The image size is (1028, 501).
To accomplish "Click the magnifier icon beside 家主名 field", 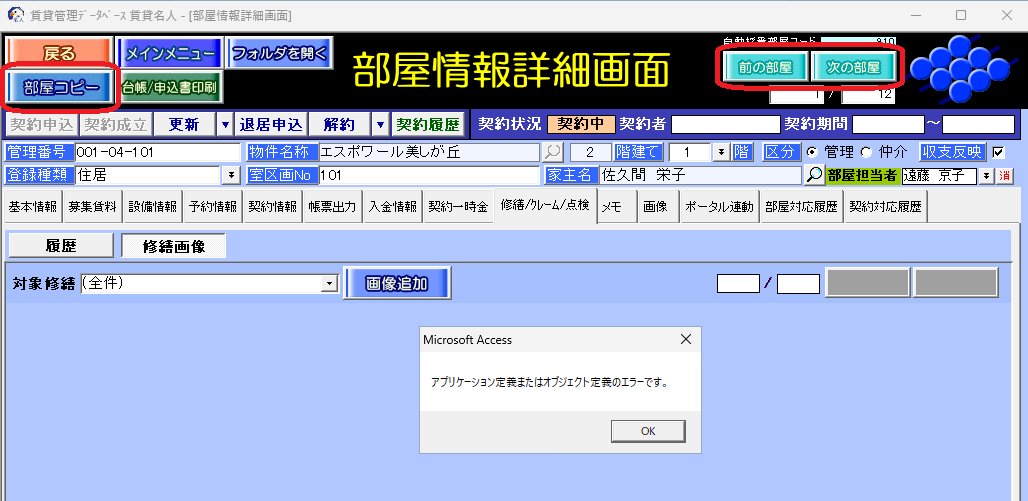I will coord(815,175).
